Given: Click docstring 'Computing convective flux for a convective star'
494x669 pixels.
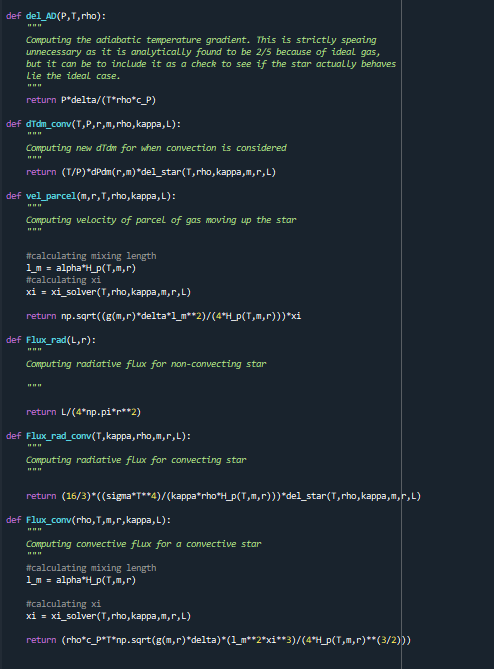Looking at the screenshot, I should 143,544.
